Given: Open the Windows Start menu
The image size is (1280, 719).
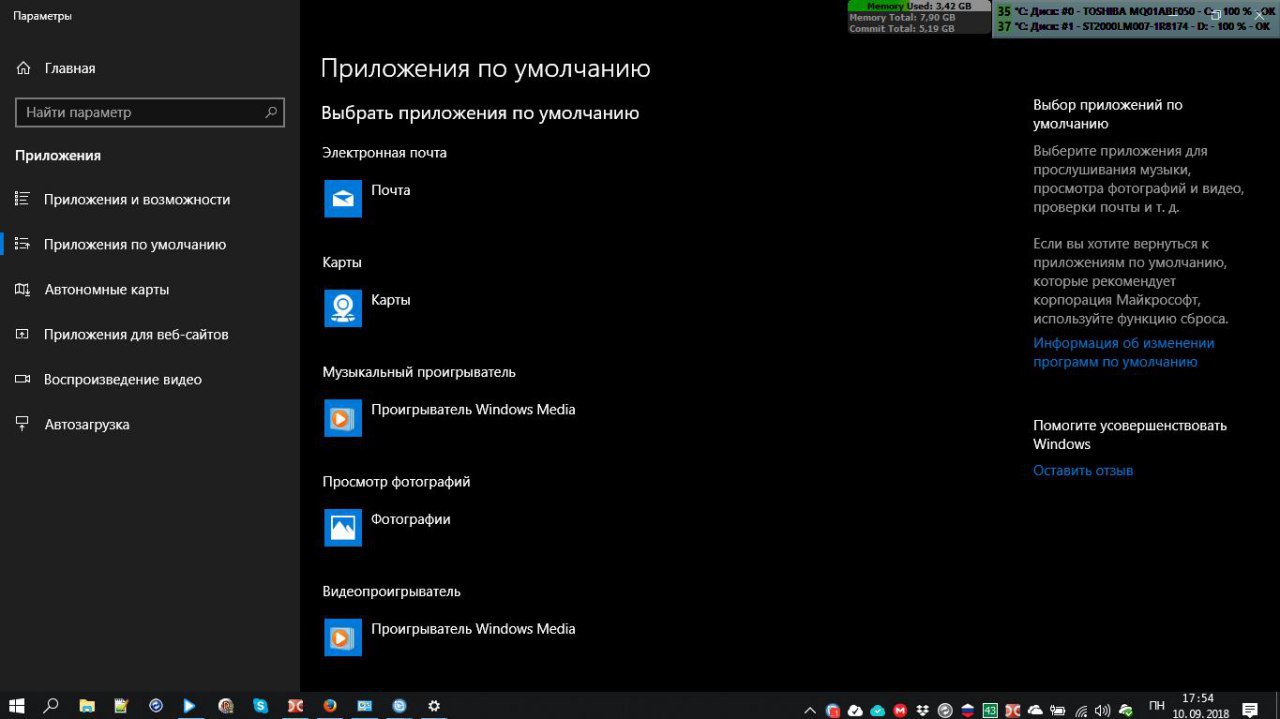Looking at the screenshot, I should pos(17,705).
